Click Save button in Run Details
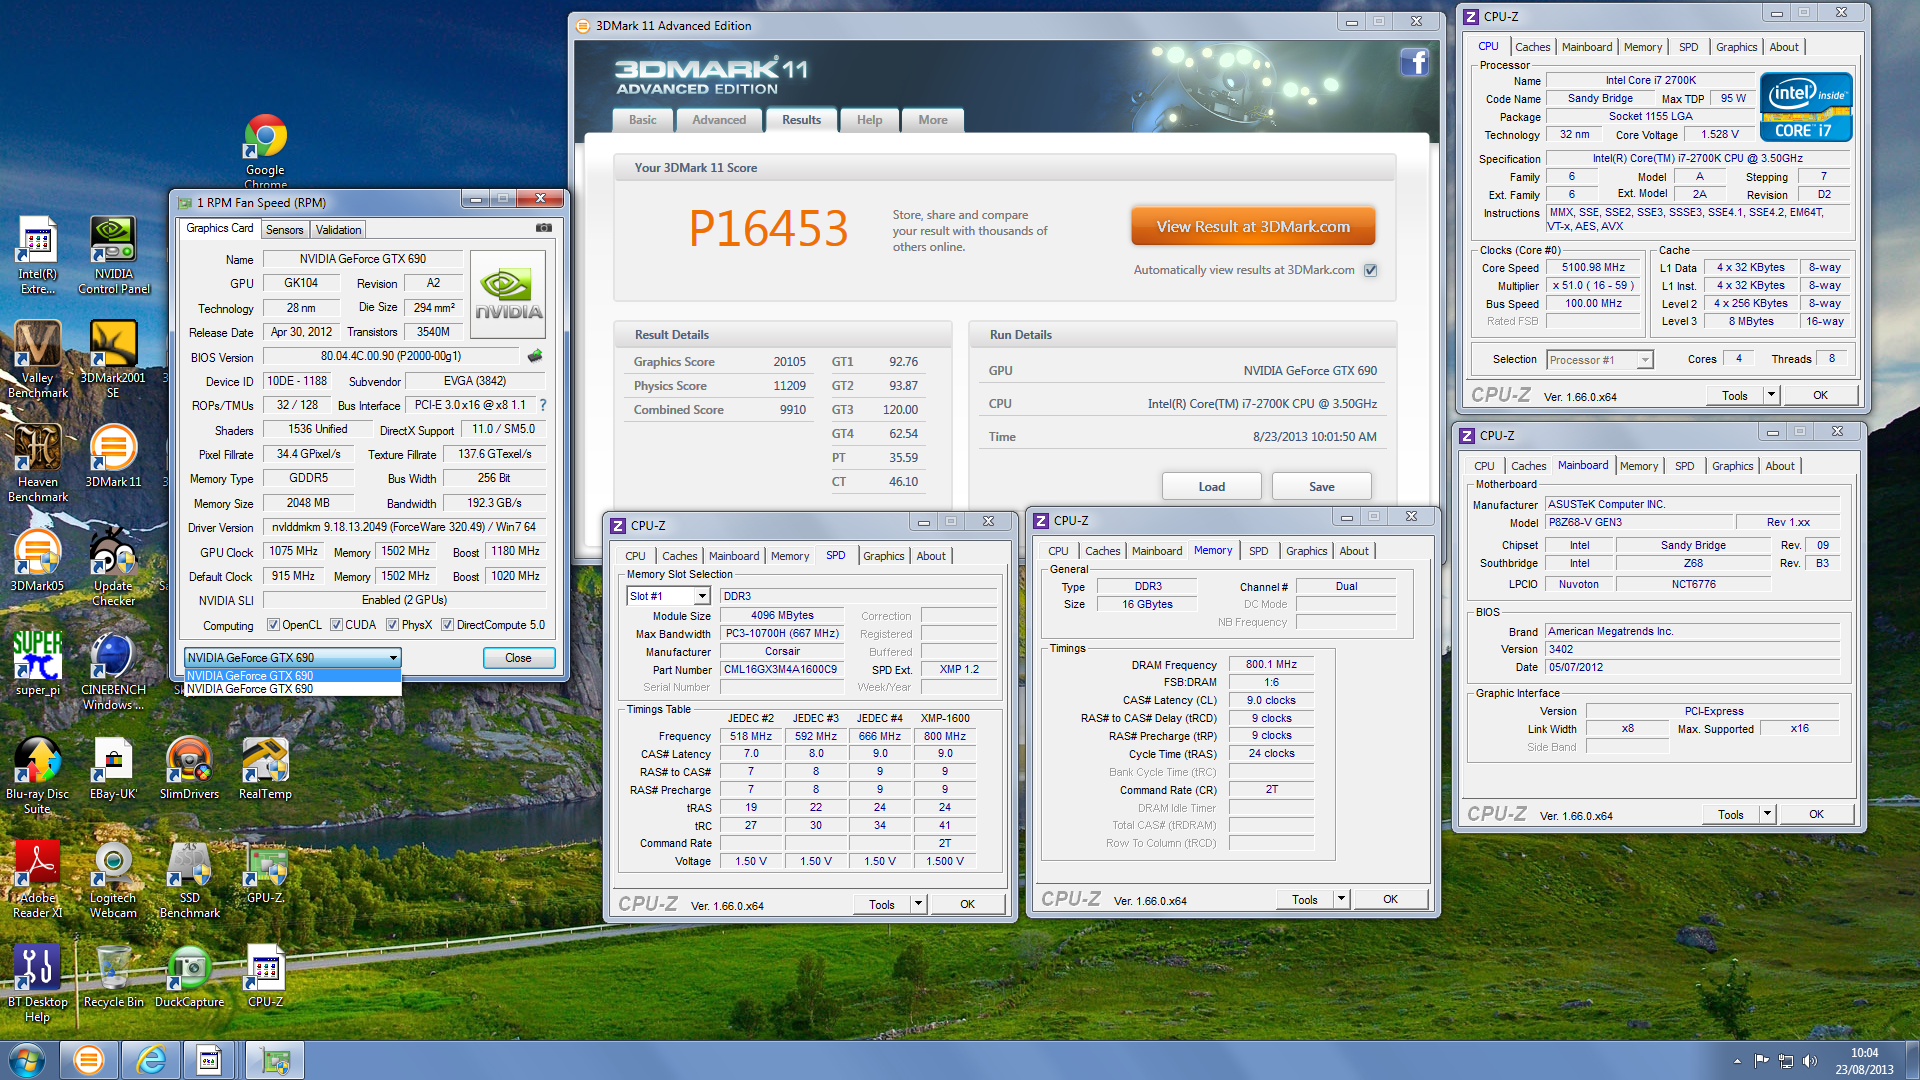This screenshot has height=1080, width=1920. [x=1321, y=487]
